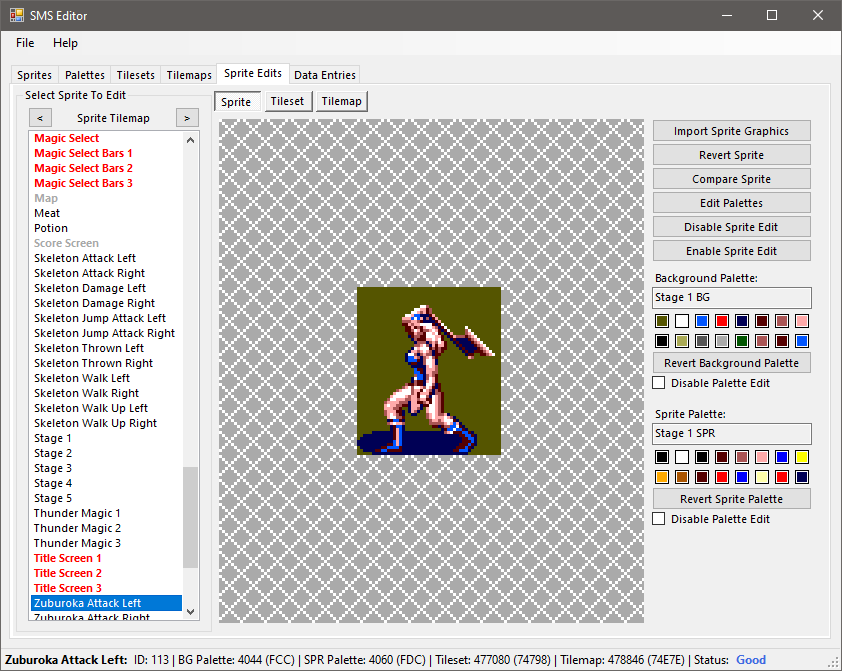Image resolution: width=842 pixels, height=671 pixels.
Task: Click the sprite list scroll-down arrow
Action: point(190,611)
